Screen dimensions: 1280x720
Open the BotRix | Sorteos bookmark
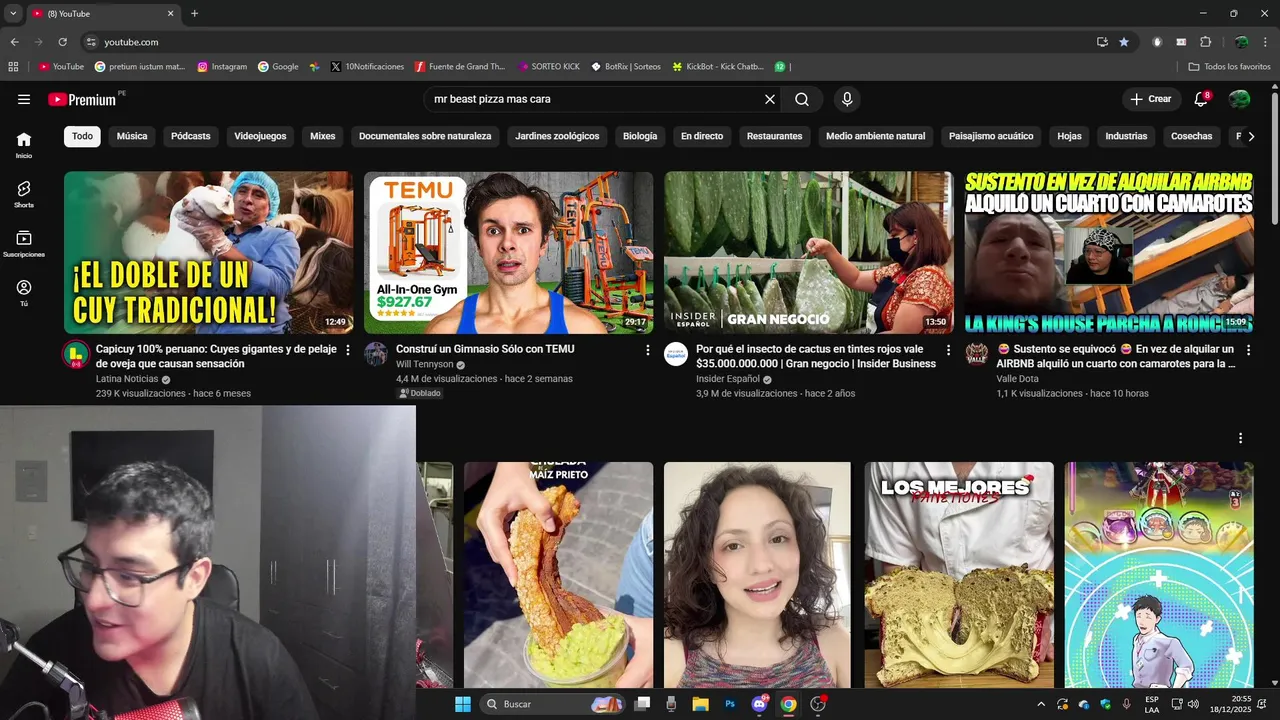[626, 67]
